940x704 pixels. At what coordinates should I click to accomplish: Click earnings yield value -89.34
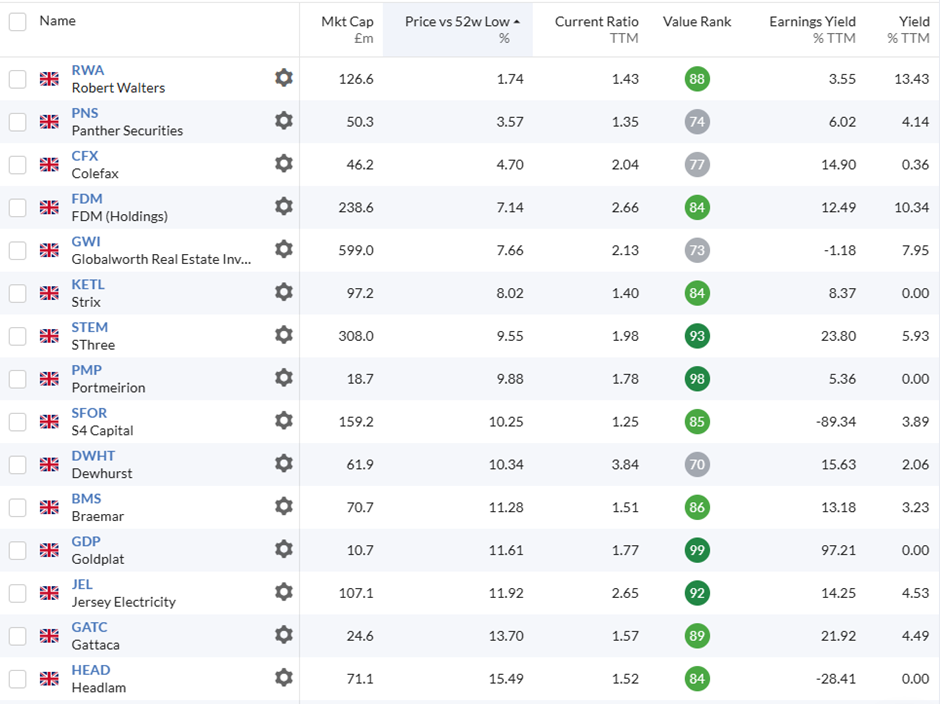(x=836, y=422)
